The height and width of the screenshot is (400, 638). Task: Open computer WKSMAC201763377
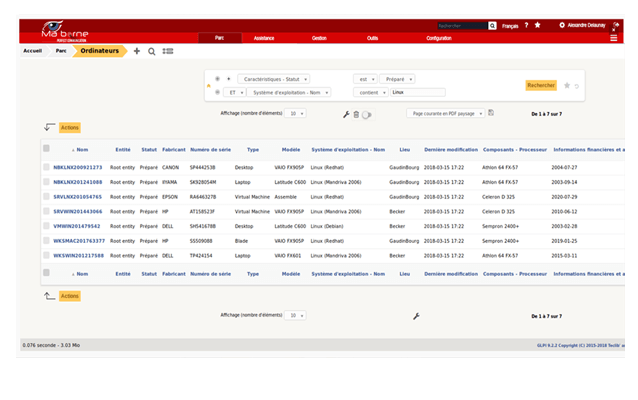[79, 241]
